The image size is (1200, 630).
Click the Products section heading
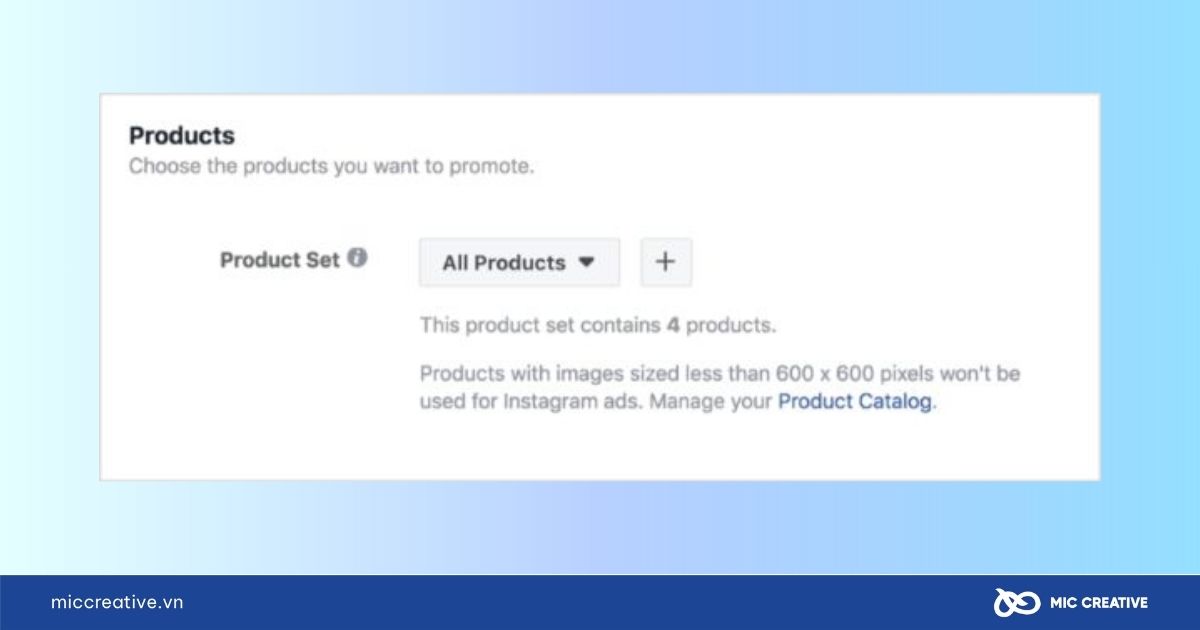pos(182,135)
